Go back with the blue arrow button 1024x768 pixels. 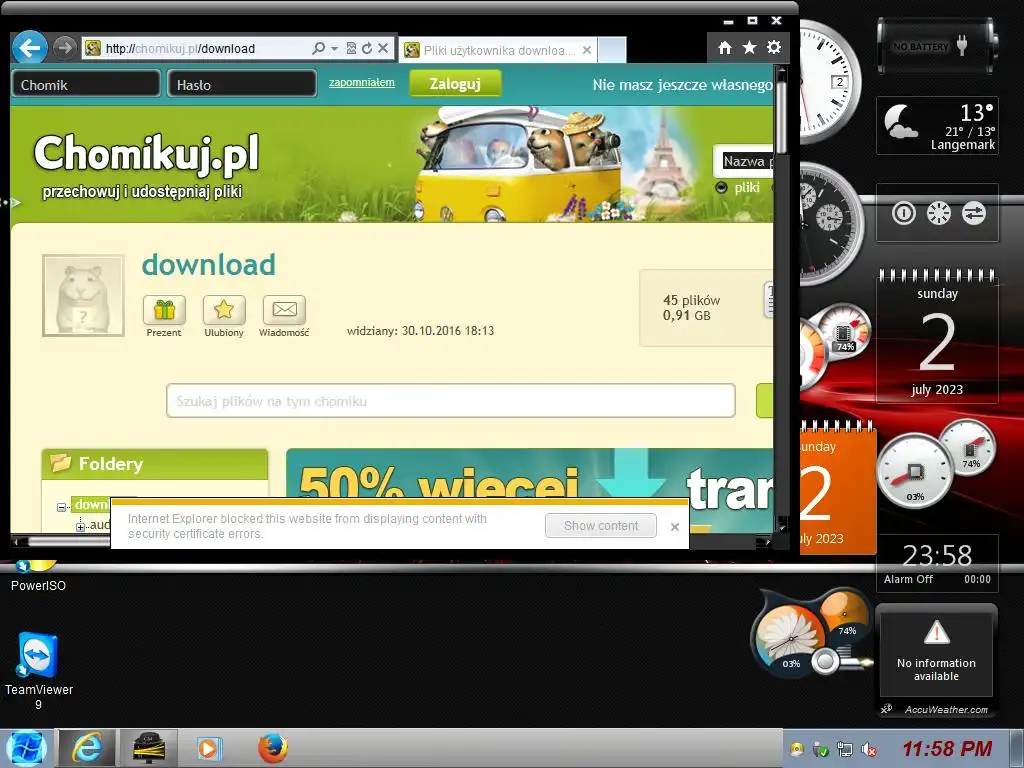(29, 48)
